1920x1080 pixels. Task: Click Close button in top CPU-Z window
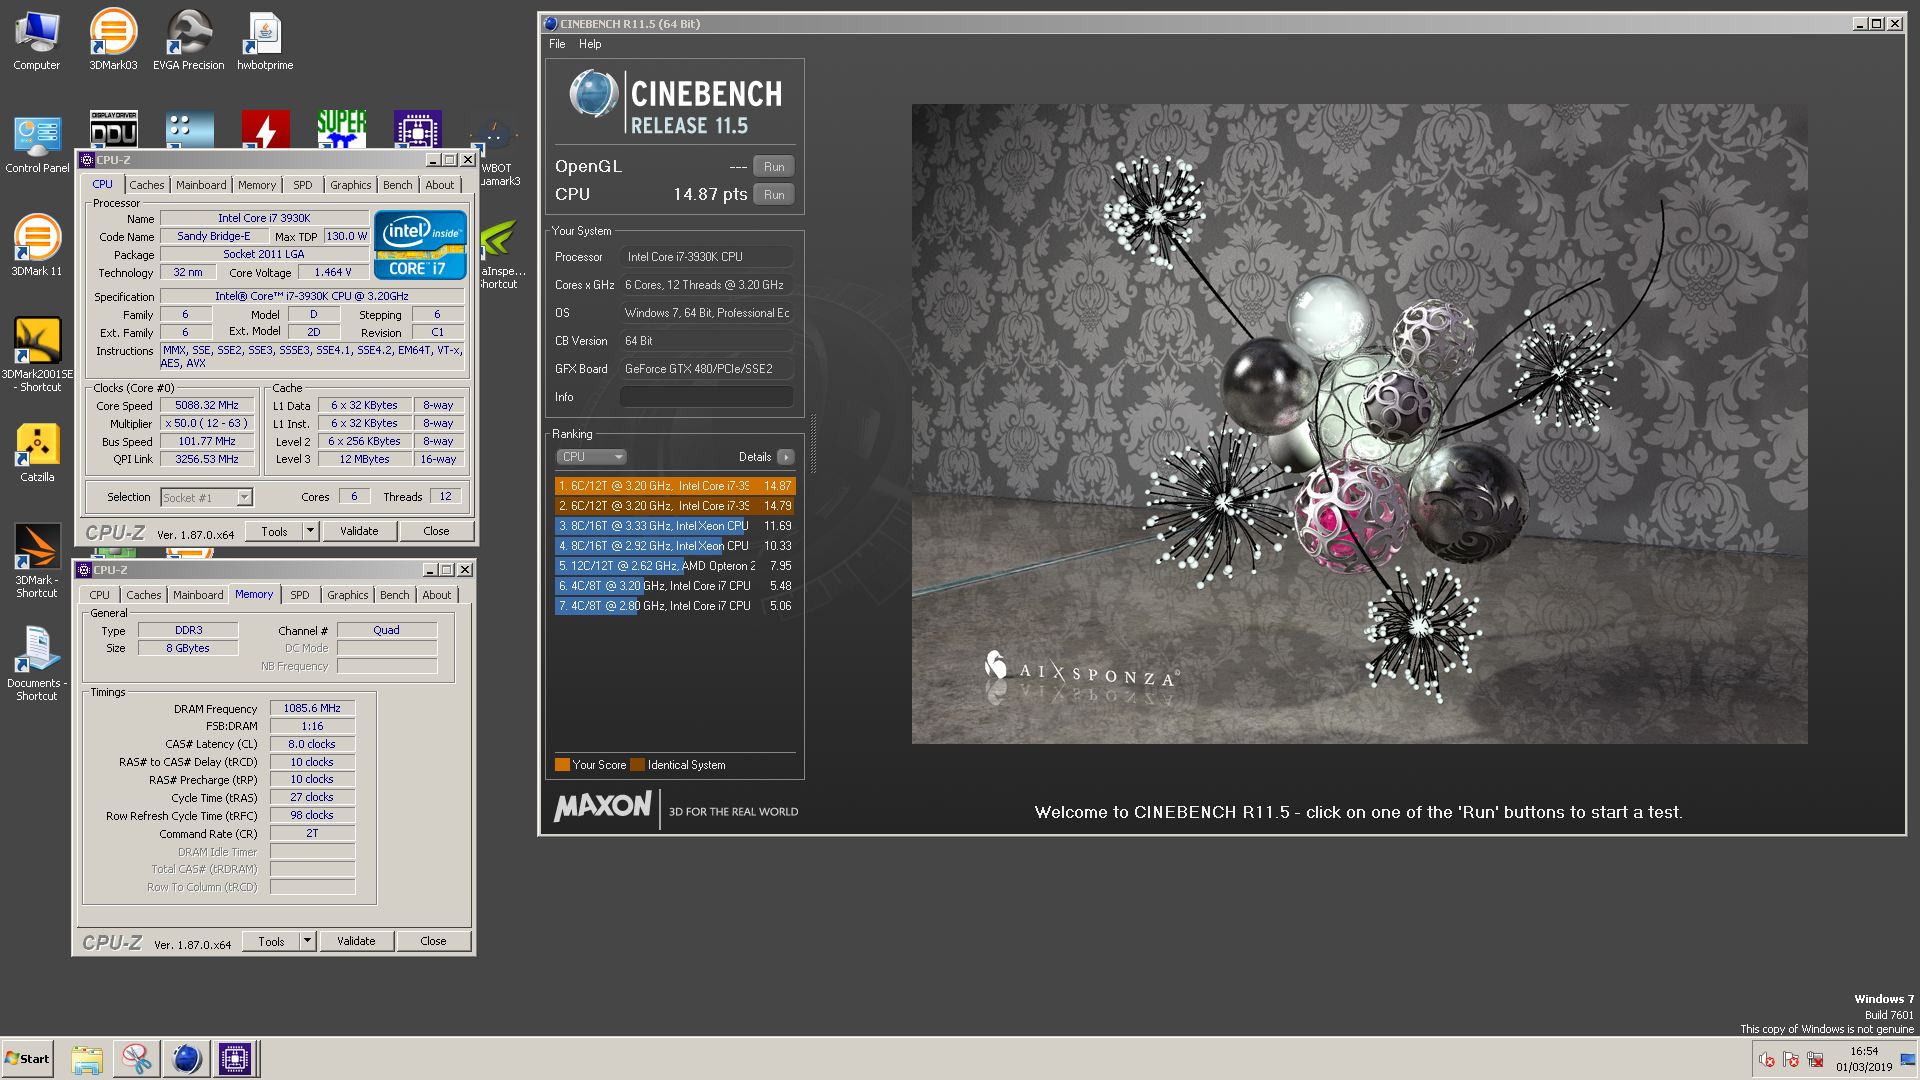click(436, 531)
